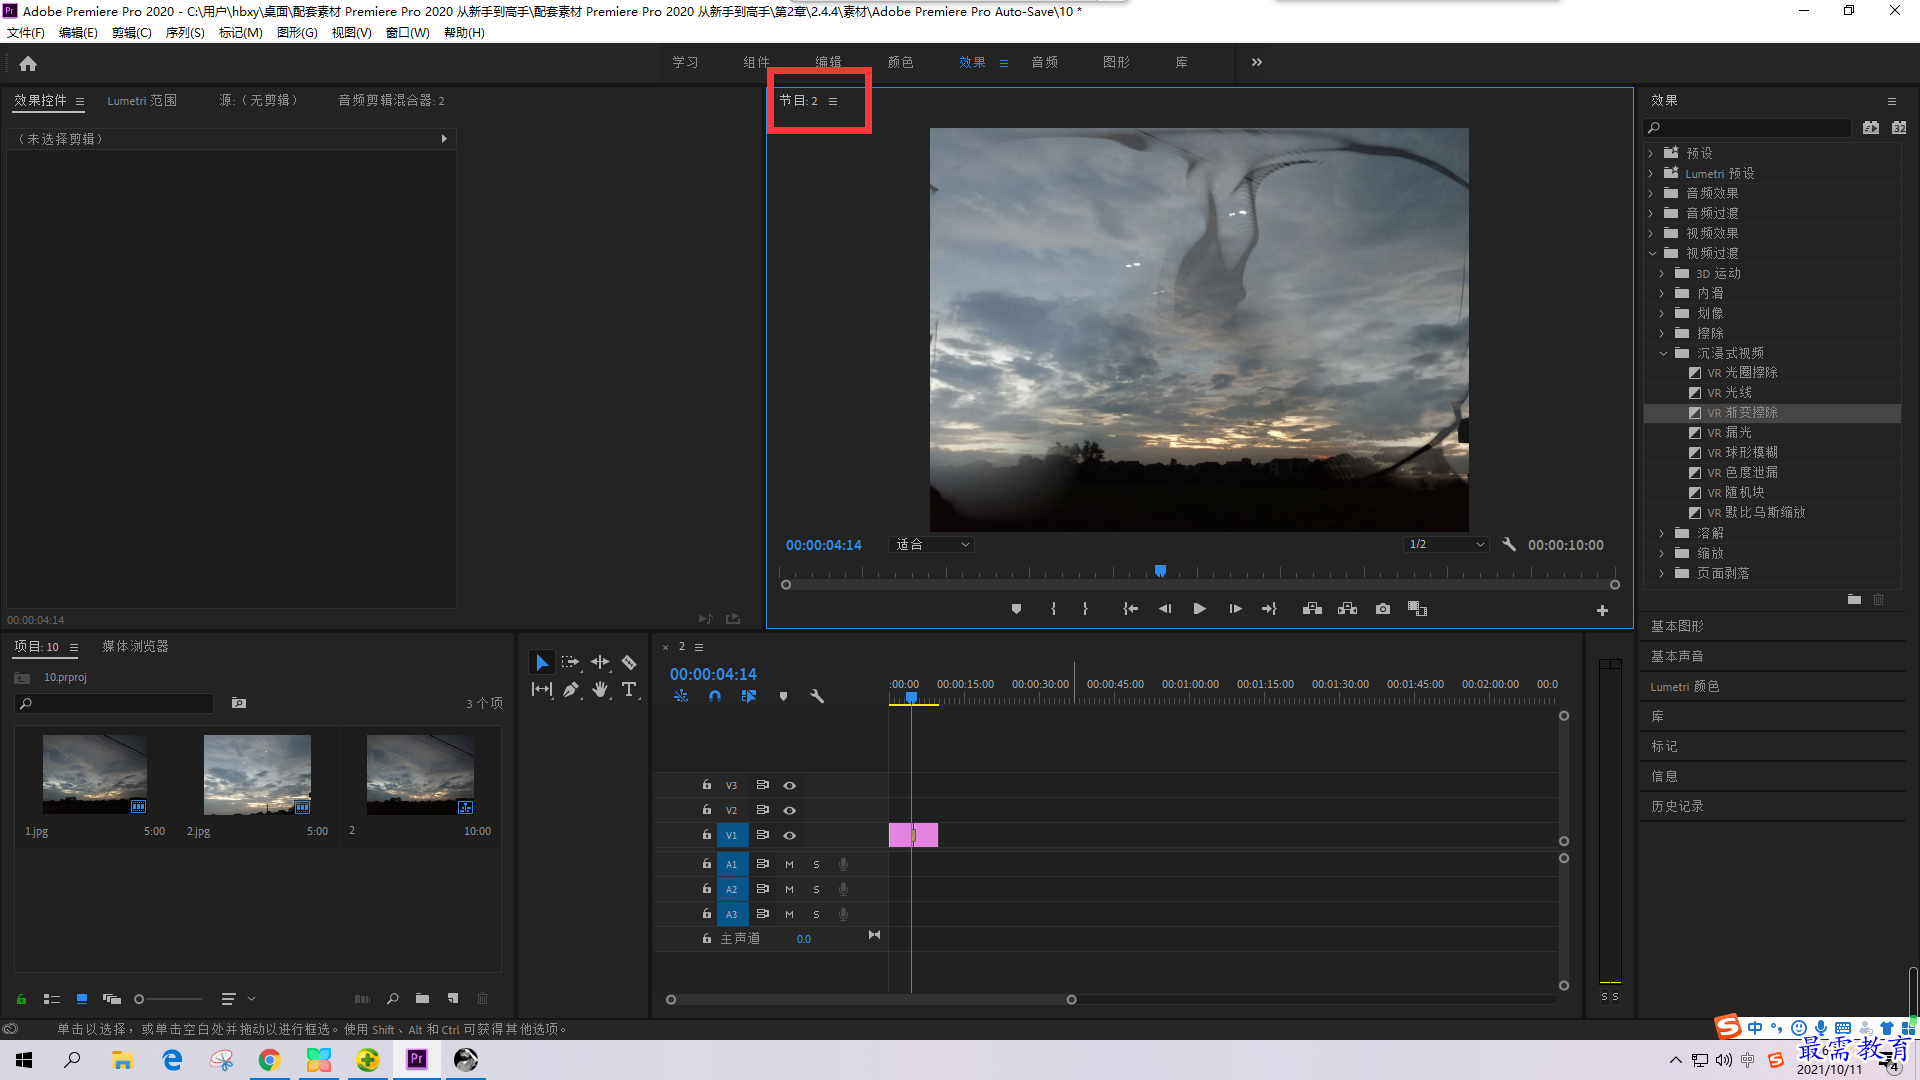The height and width of the screenshot is (1080, 1920).
Task: Add marker in timeline panel
Action: pyautogui.click(x=783, y=696)
